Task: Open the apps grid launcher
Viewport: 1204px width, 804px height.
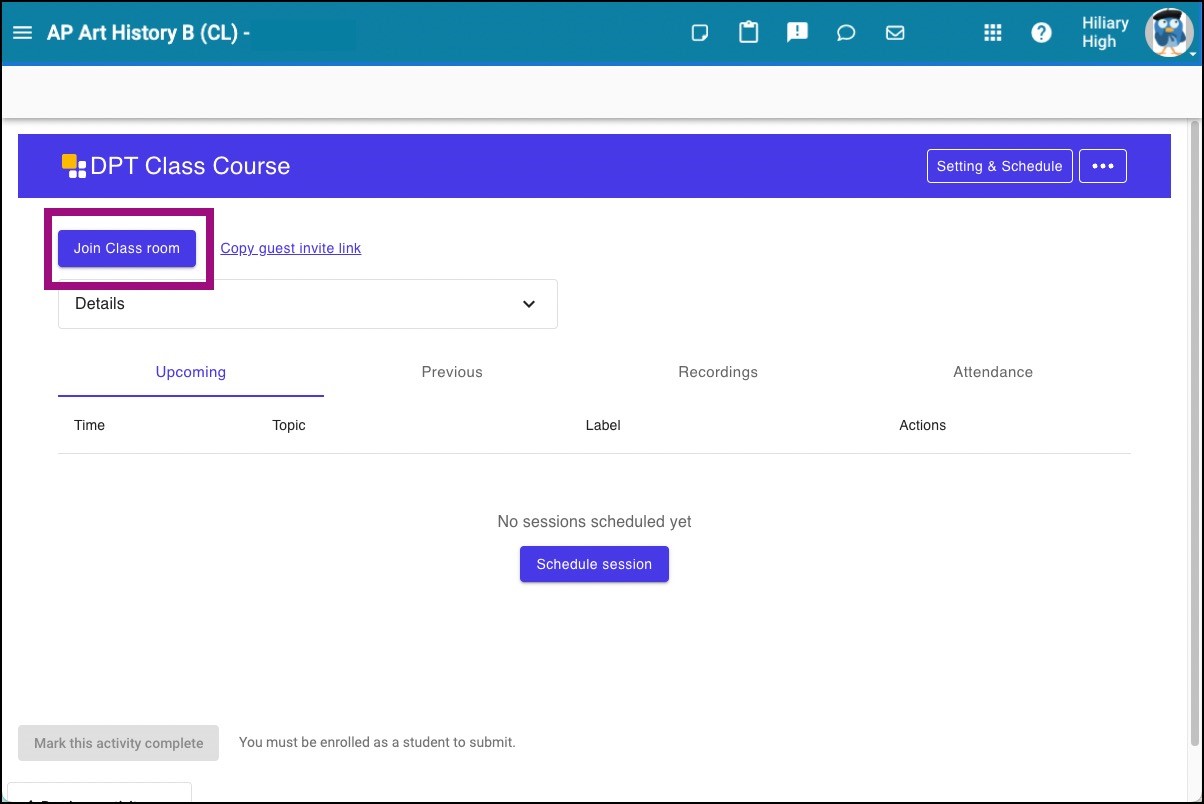Action: 992,32
